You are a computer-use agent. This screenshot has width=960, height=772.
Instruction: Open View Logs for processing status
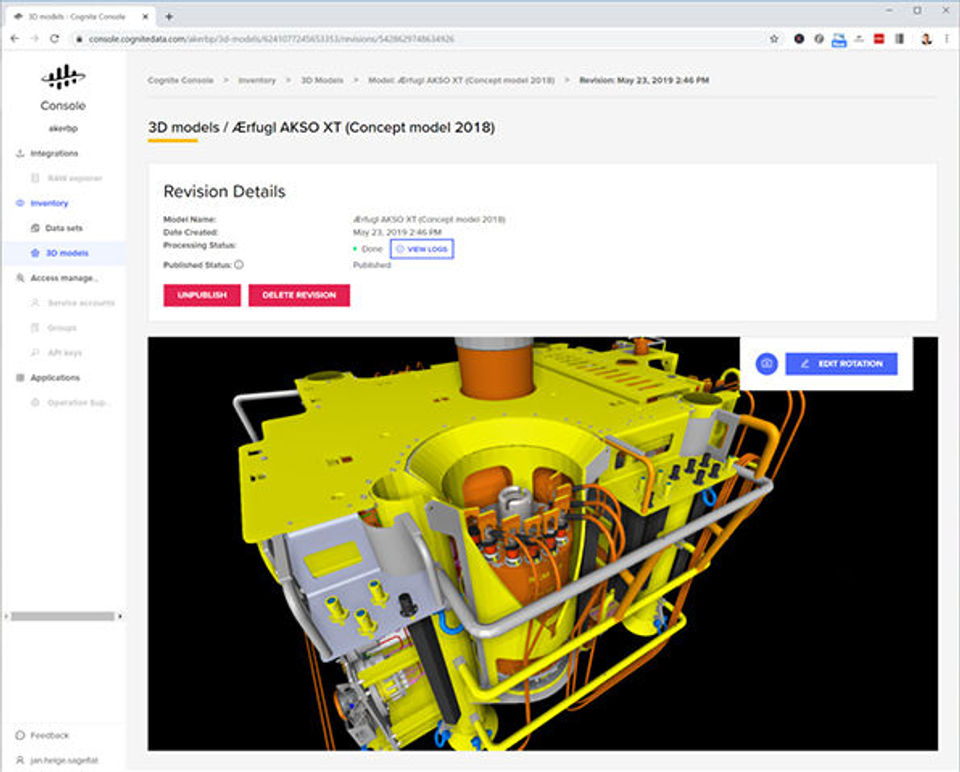pyautogui.click(x=422, y=249)
